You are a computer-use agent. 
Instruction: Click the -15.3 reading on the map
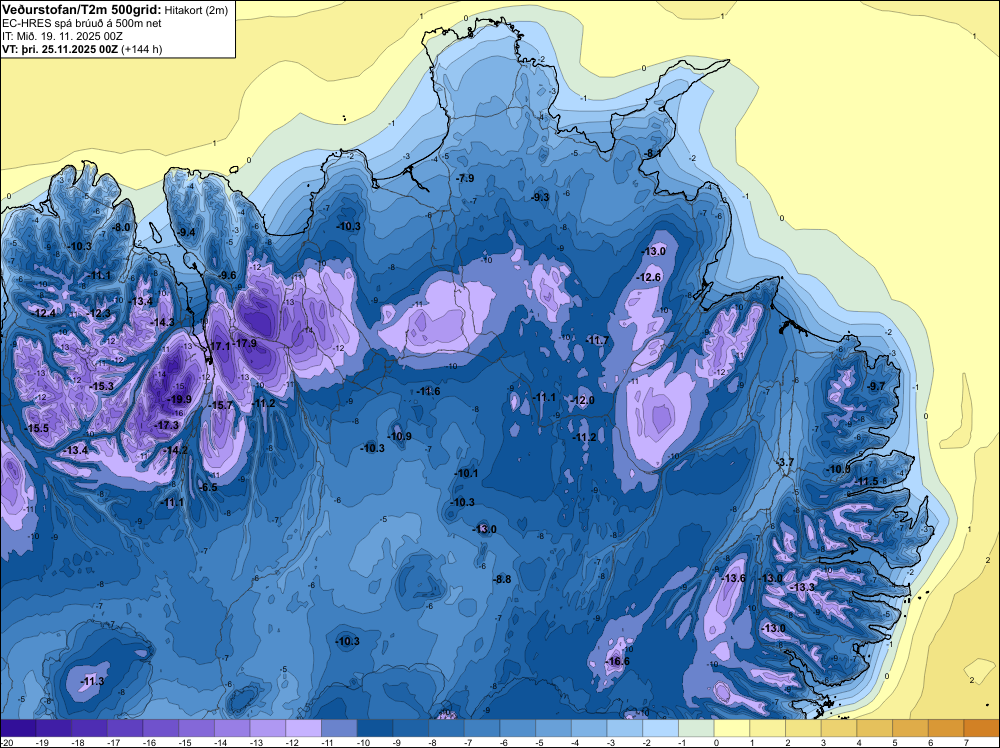[x=101, y=386]
